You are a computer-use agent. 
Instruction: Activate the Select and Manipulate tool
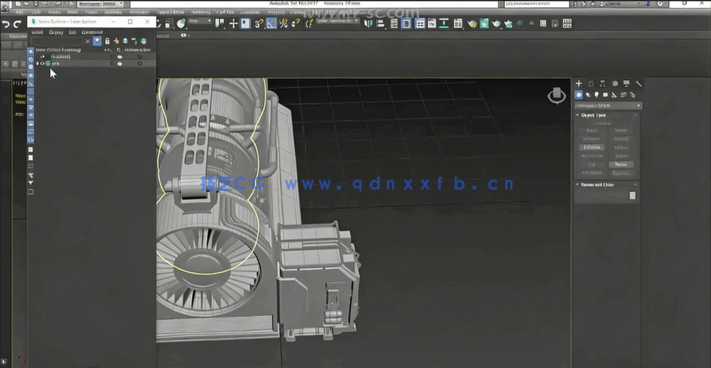tap(234, 24)
